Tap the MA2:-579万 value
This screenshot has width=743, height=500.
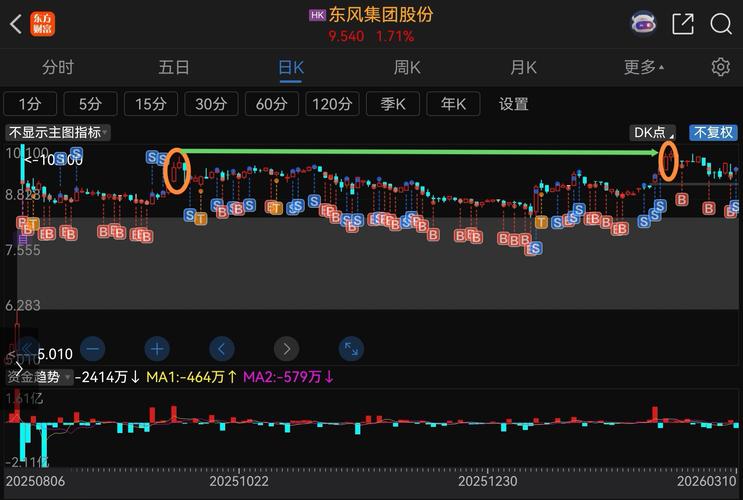289,377
